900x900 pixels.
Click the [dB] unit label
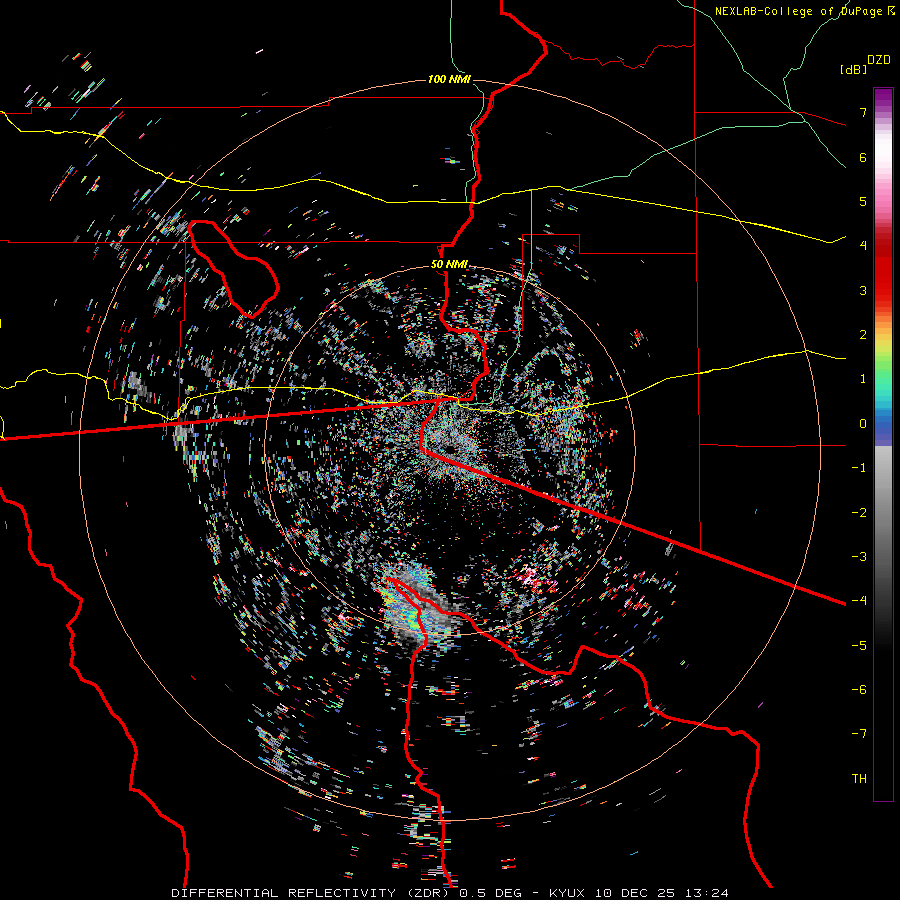853,69
